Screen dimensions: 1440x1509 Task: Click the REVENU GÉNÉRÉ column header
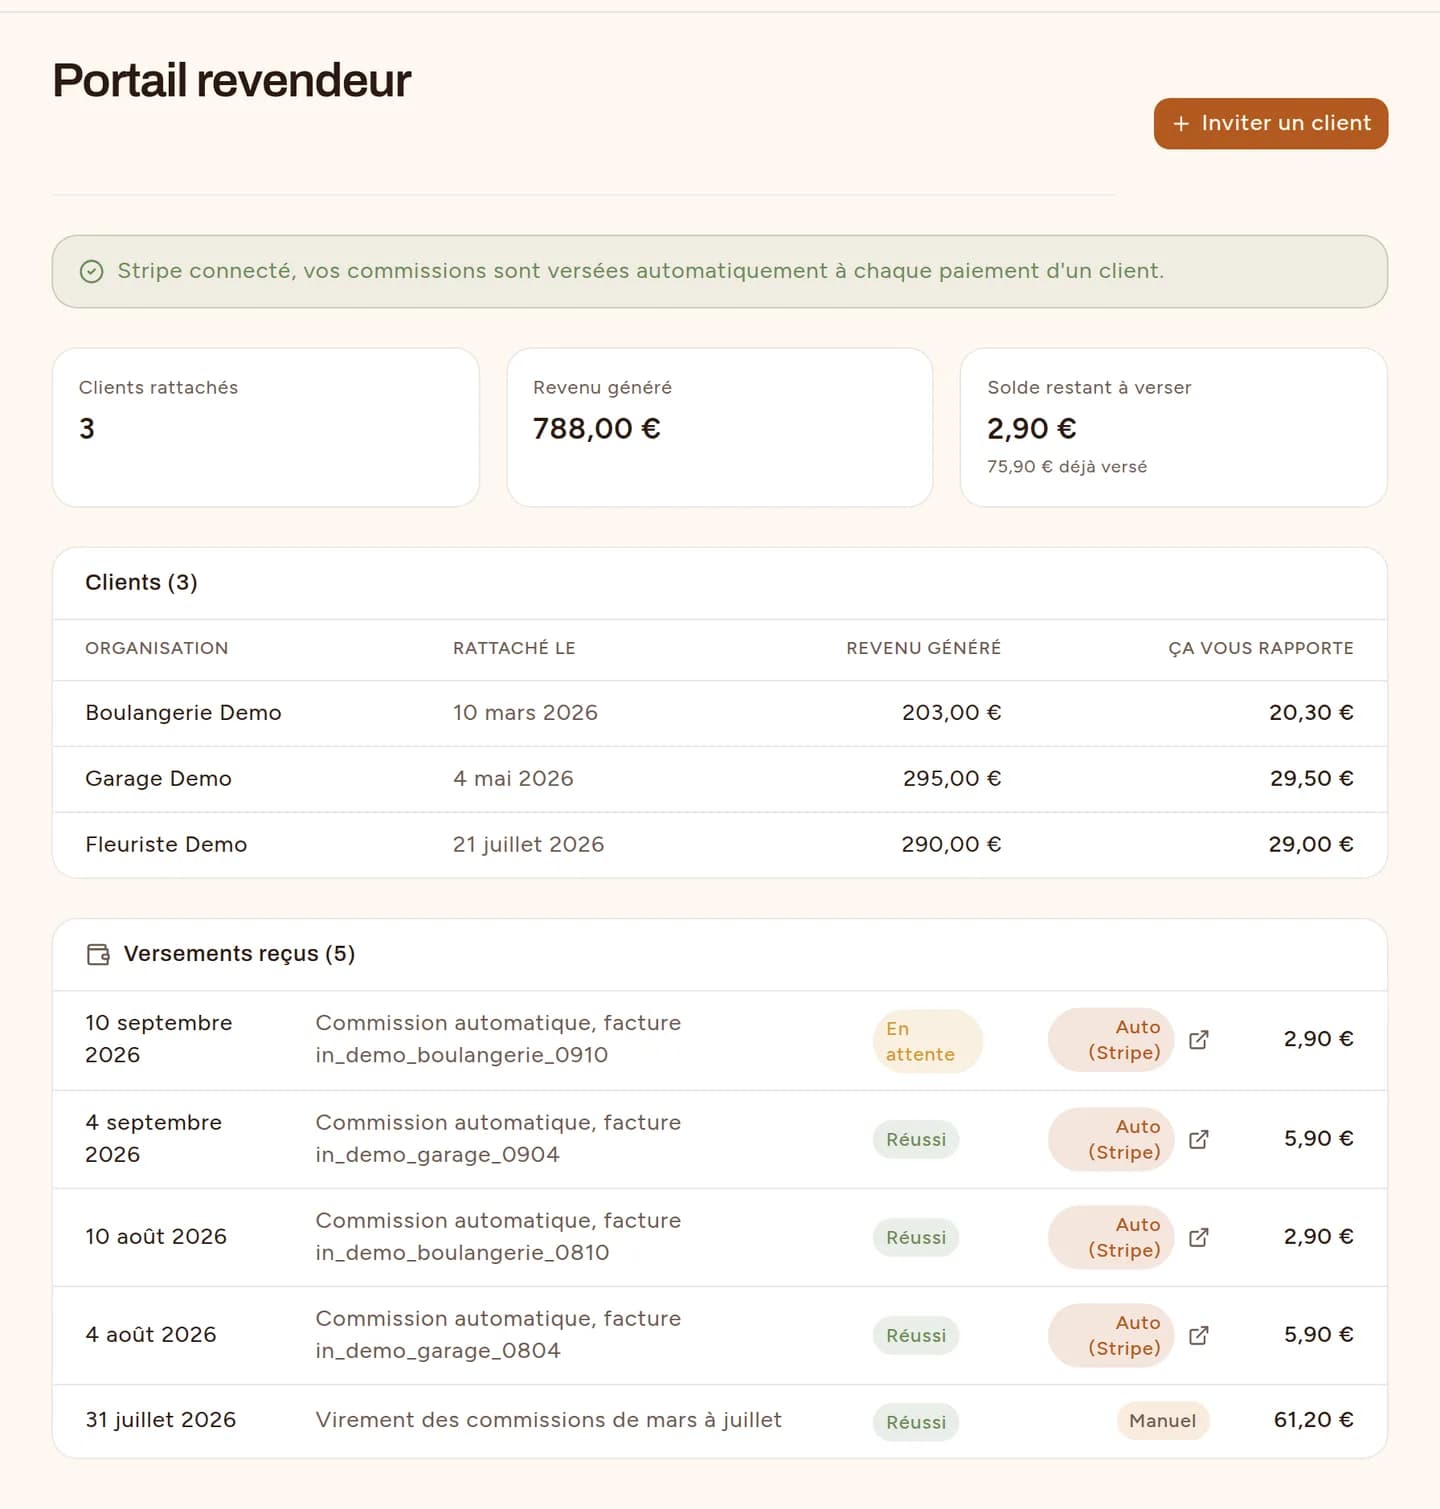click(923, 648)
